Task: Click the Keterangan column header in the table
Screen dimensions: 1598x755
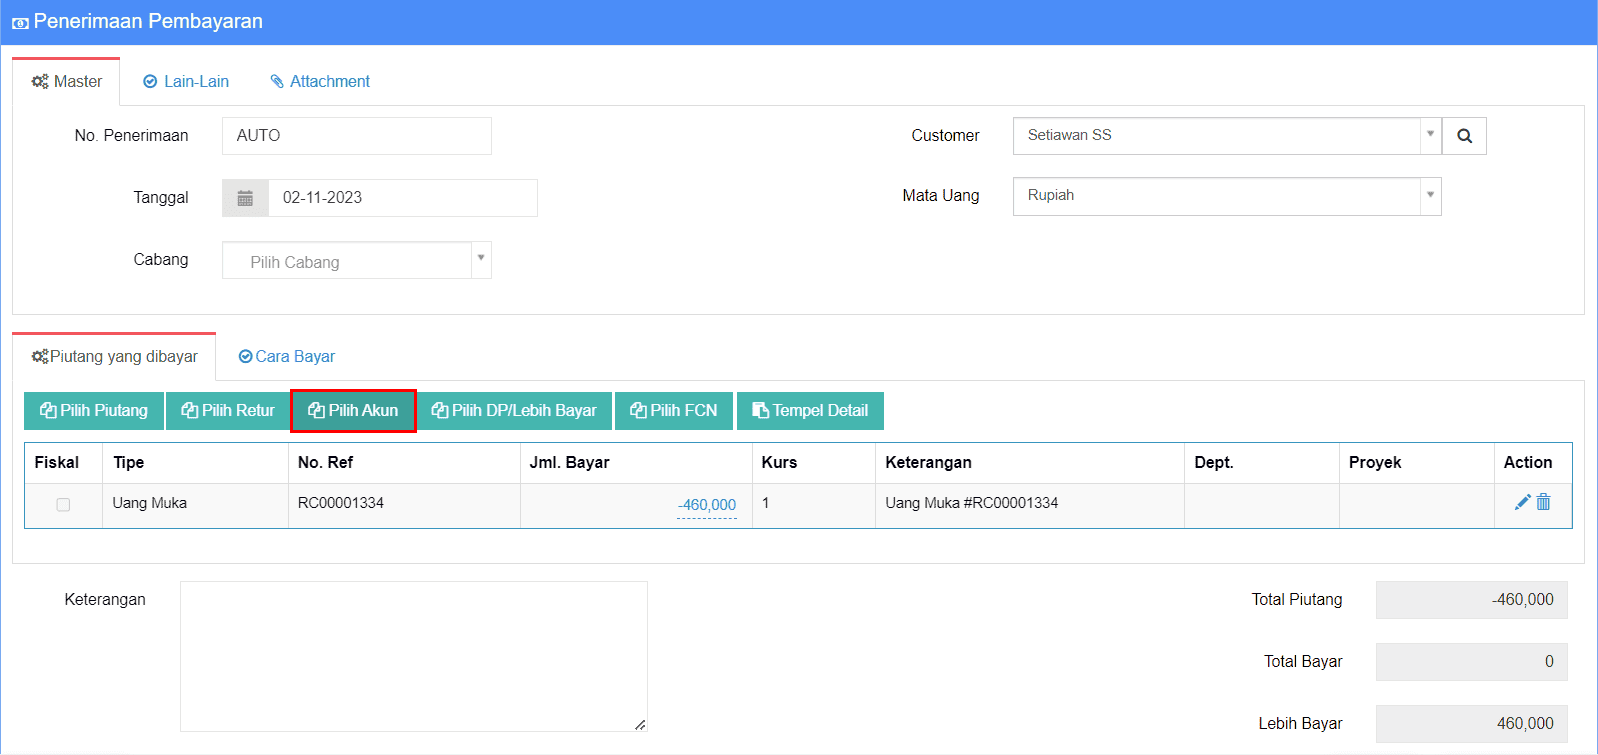Action: (1029, 463)
